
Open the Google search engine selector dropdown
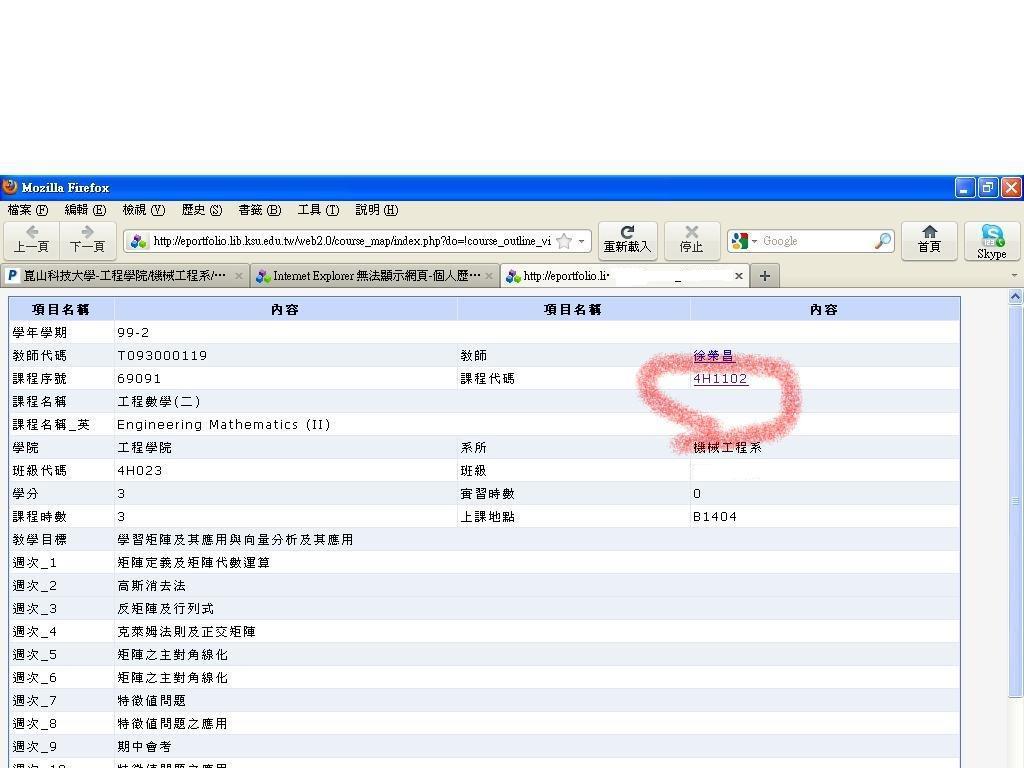pyautogui.click(x=745, y=241)
